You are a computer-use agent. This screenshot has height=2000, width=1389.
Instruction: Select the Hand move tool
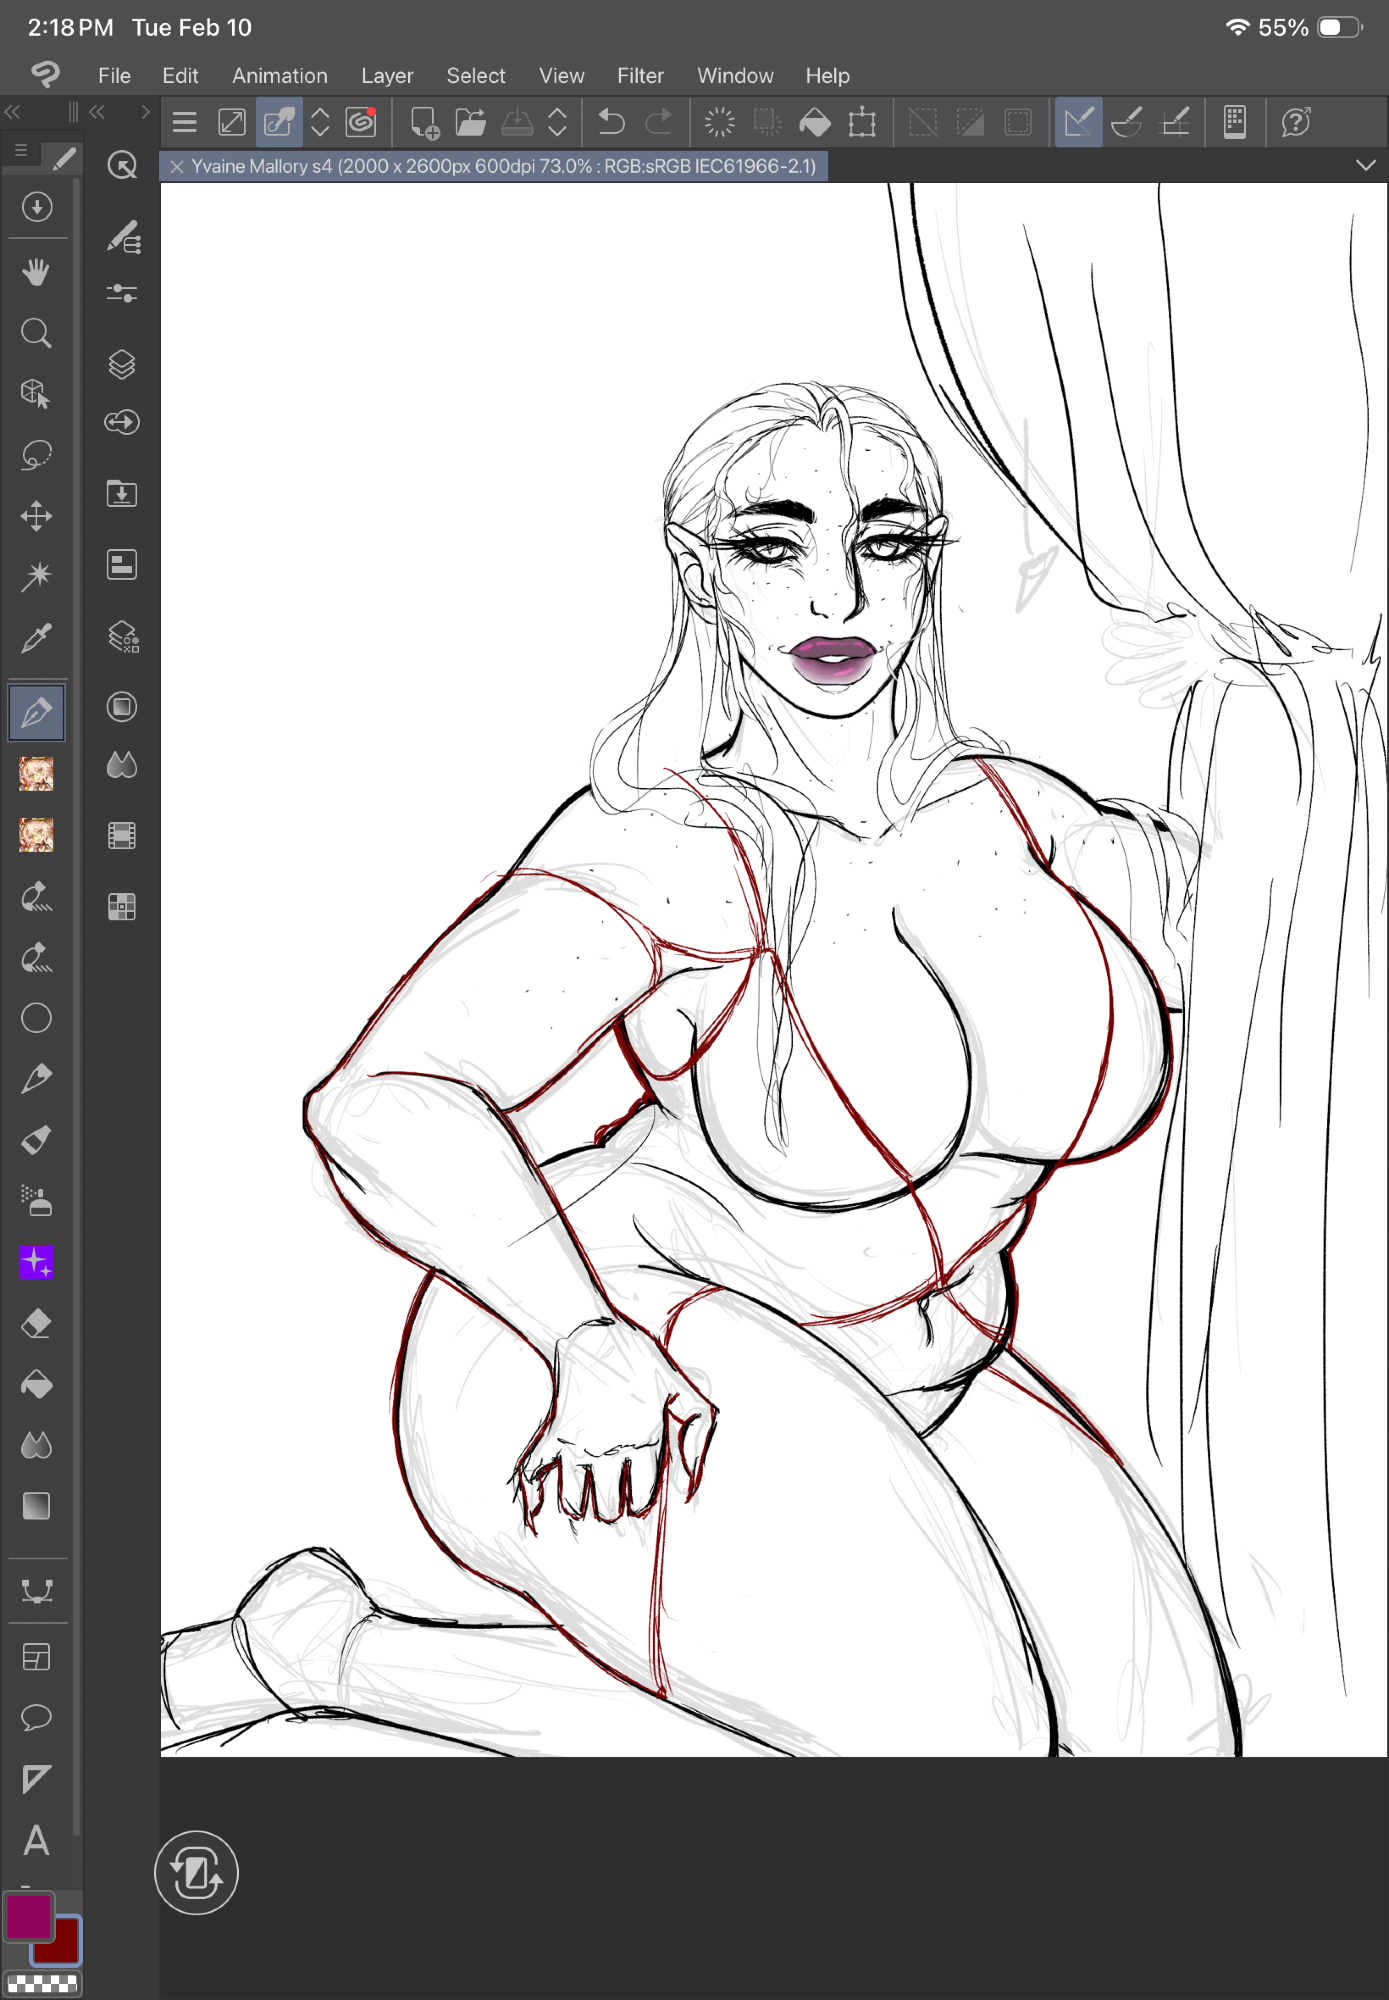pos(37,272)
